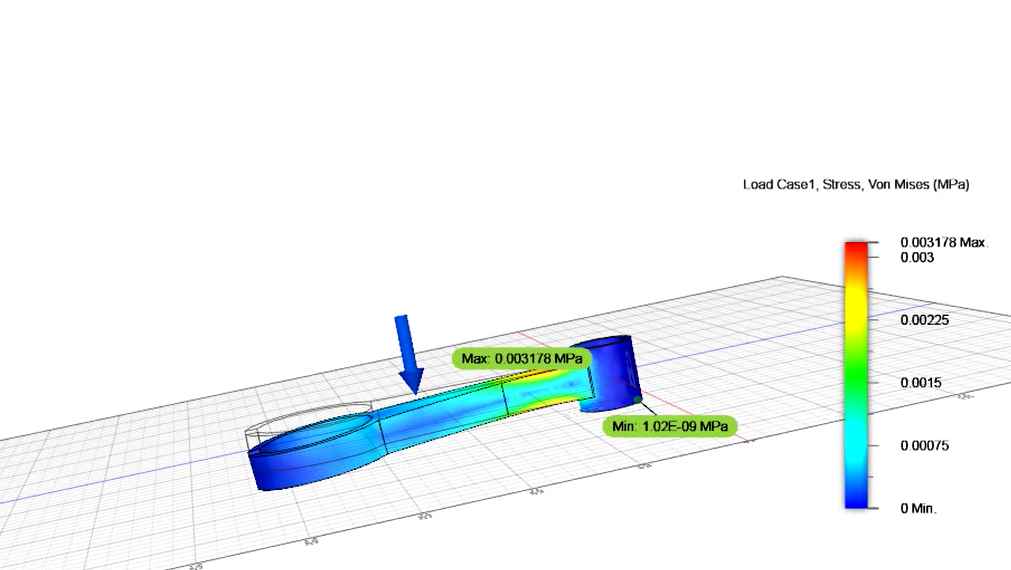Click the 0.003178 Max. legend value
This screenshot has width=1011, height=570.
944,242
